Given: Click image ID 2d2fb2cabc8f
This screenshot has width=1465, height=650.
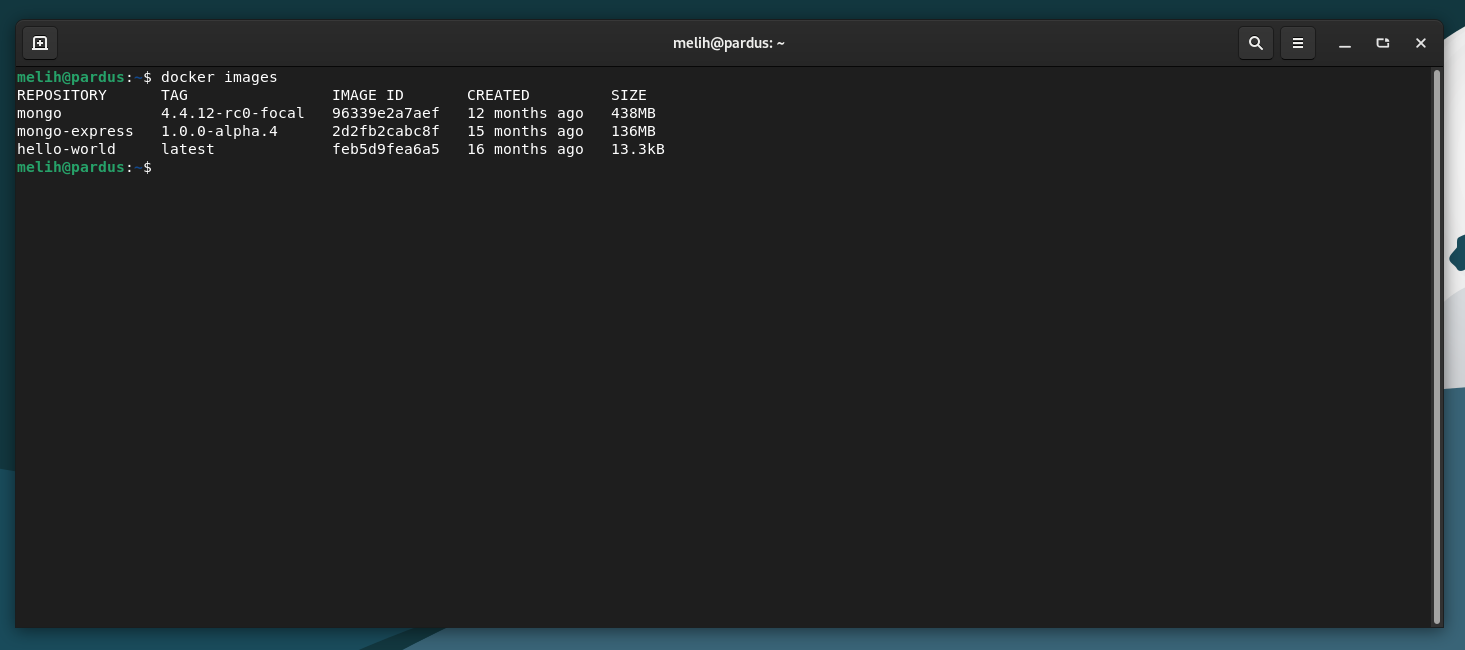Looking at the screenshot, I should coord(386,131).
